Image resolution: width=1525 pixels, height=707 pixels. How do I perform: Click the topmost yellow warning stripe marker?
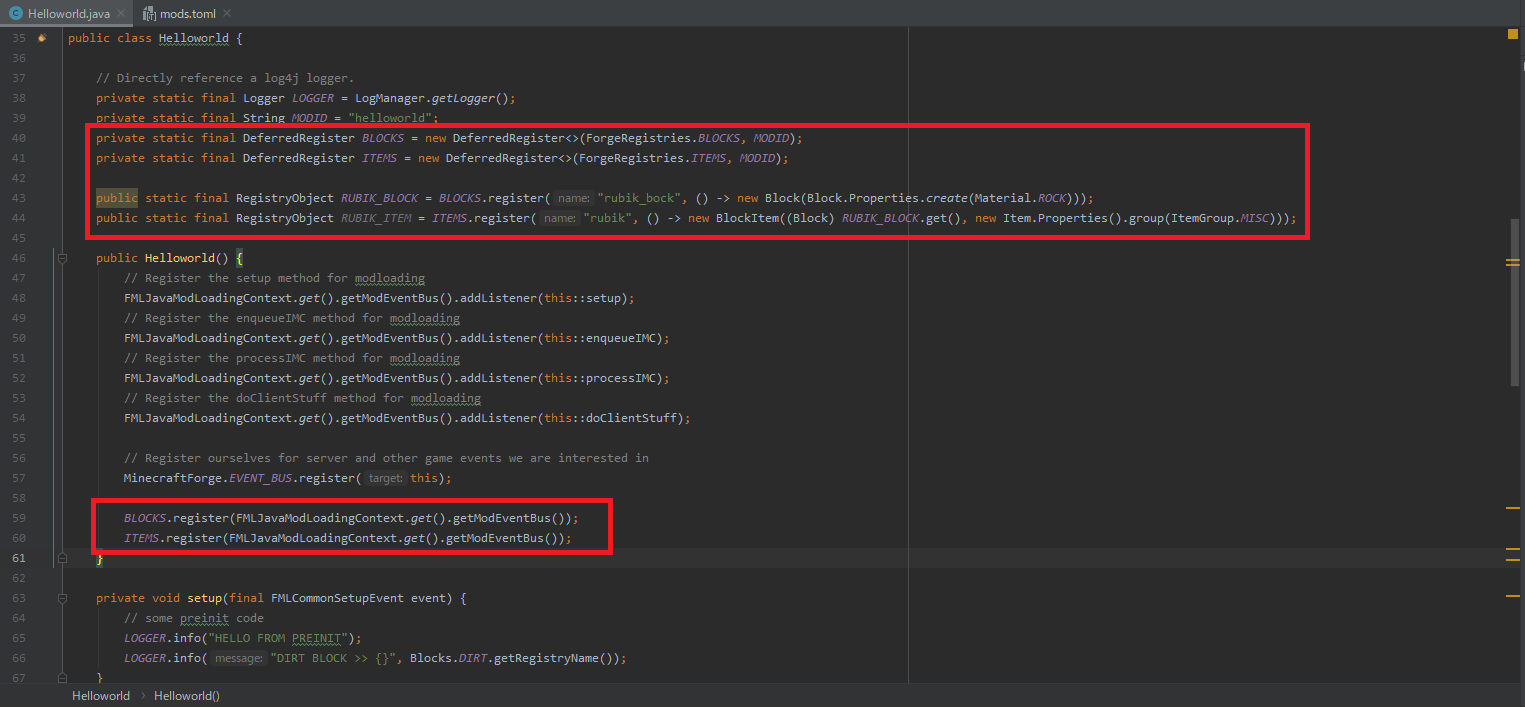(x=1512, y=262)
